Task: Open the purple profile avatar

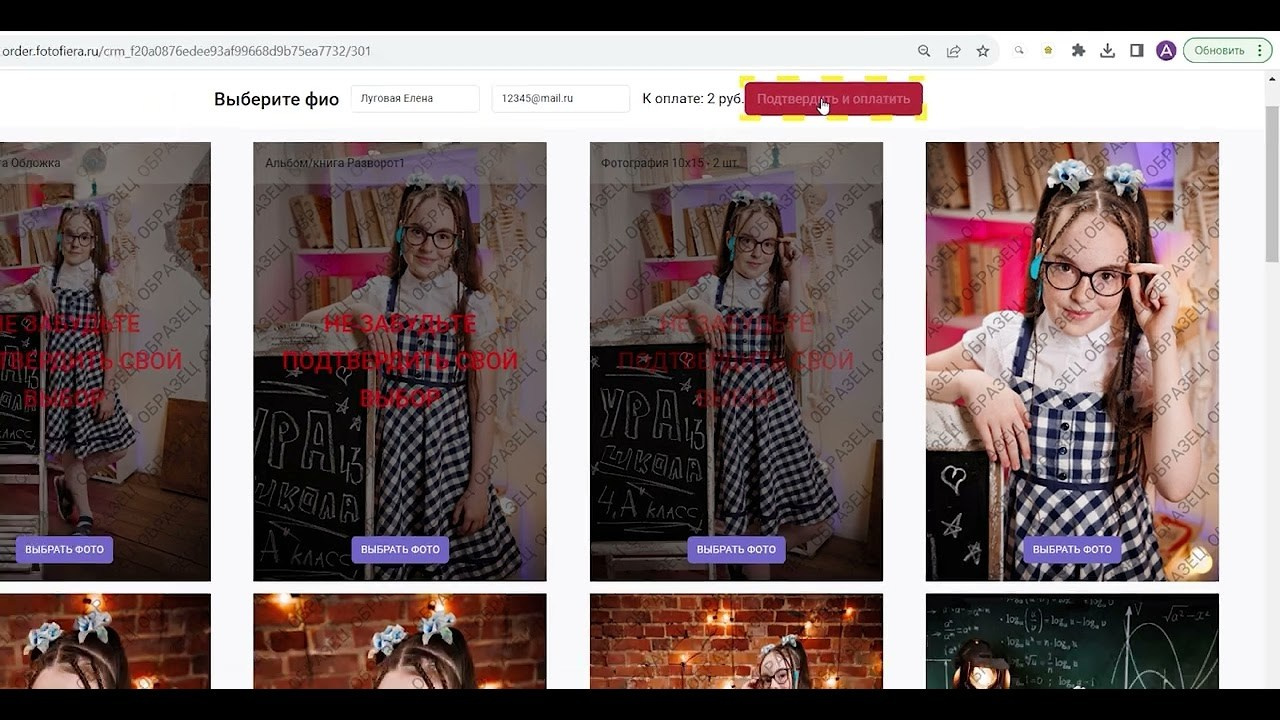Action: pyautogui.click(x=1166, y=51)
